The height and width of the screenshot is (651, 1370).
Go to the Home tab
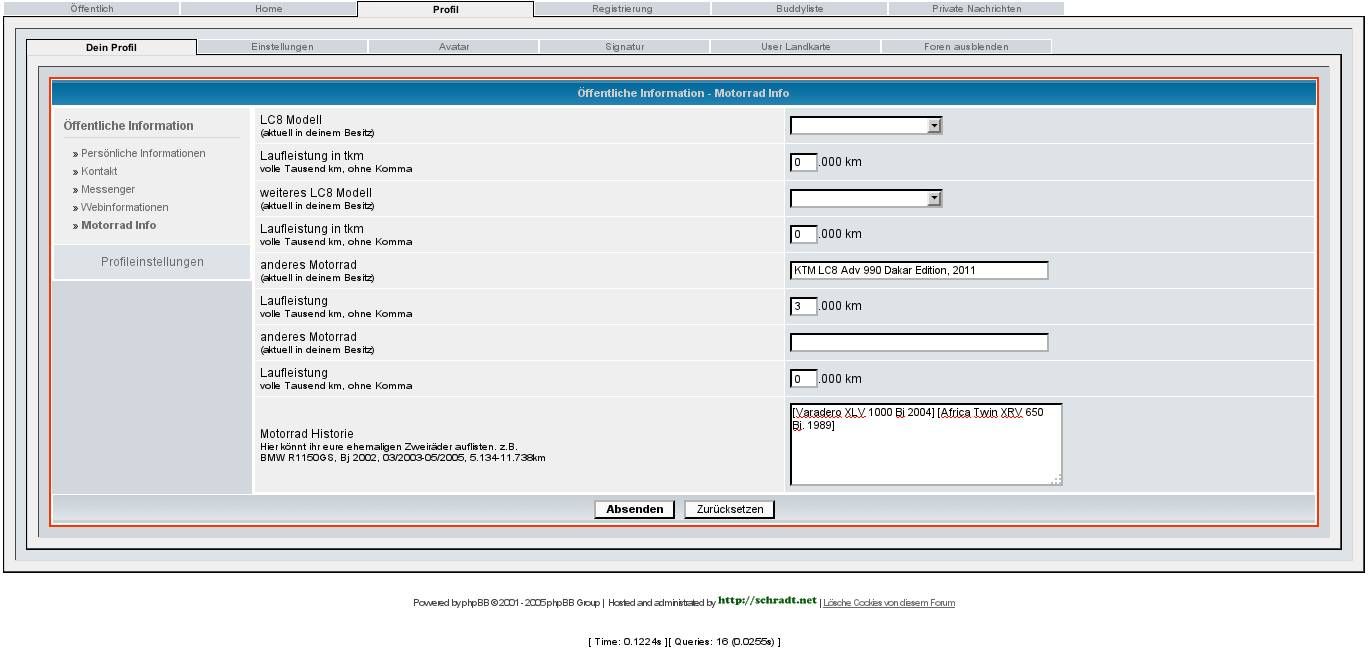point(268,9)
